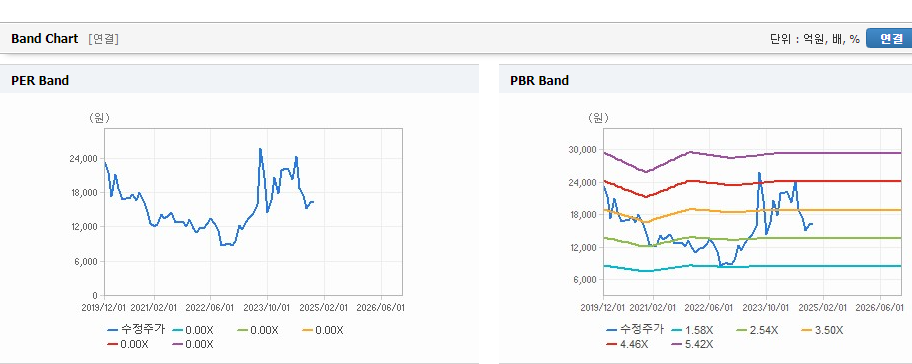
Task: Select the PER Band panel heading
Action: (x=40, y=81)
